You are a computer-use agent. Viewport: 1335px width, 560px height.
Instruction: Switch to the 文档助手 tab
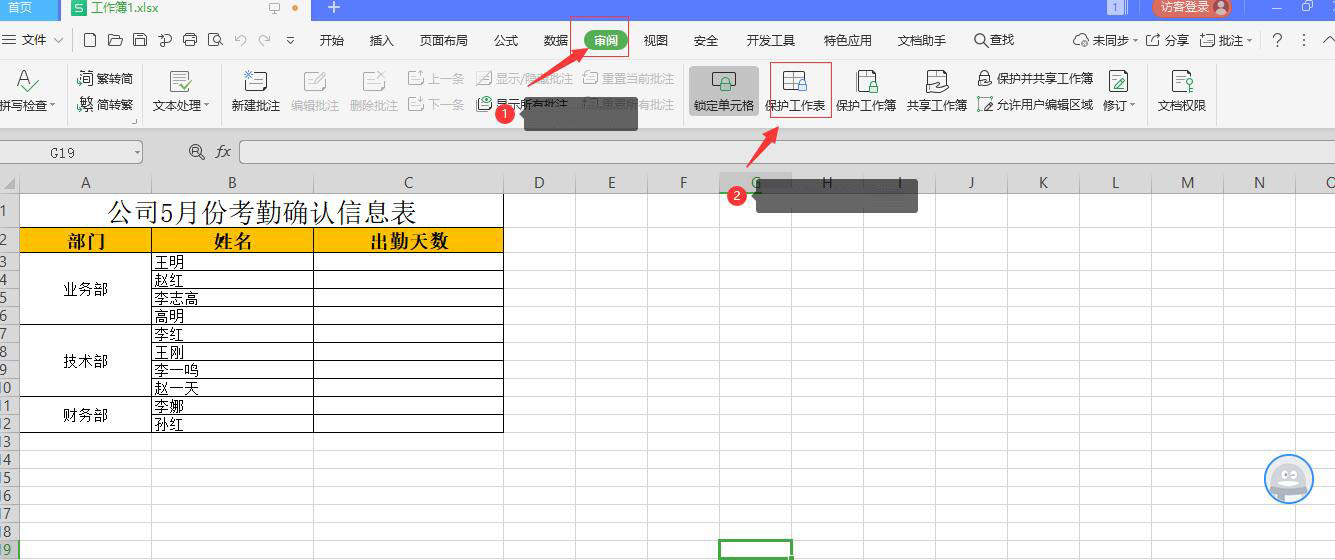921,40
